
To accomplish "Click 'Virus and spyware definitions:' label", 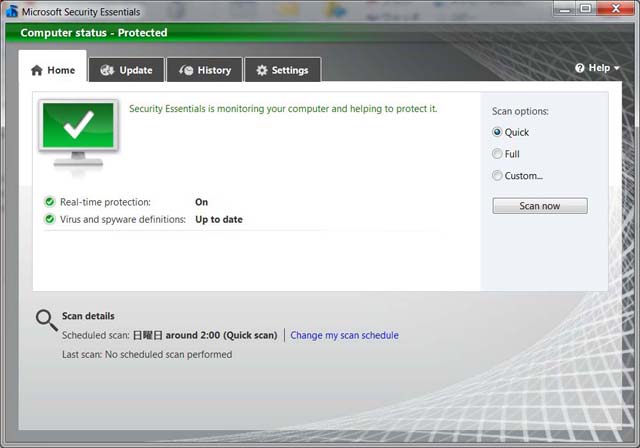I will (x=123, y=220).
